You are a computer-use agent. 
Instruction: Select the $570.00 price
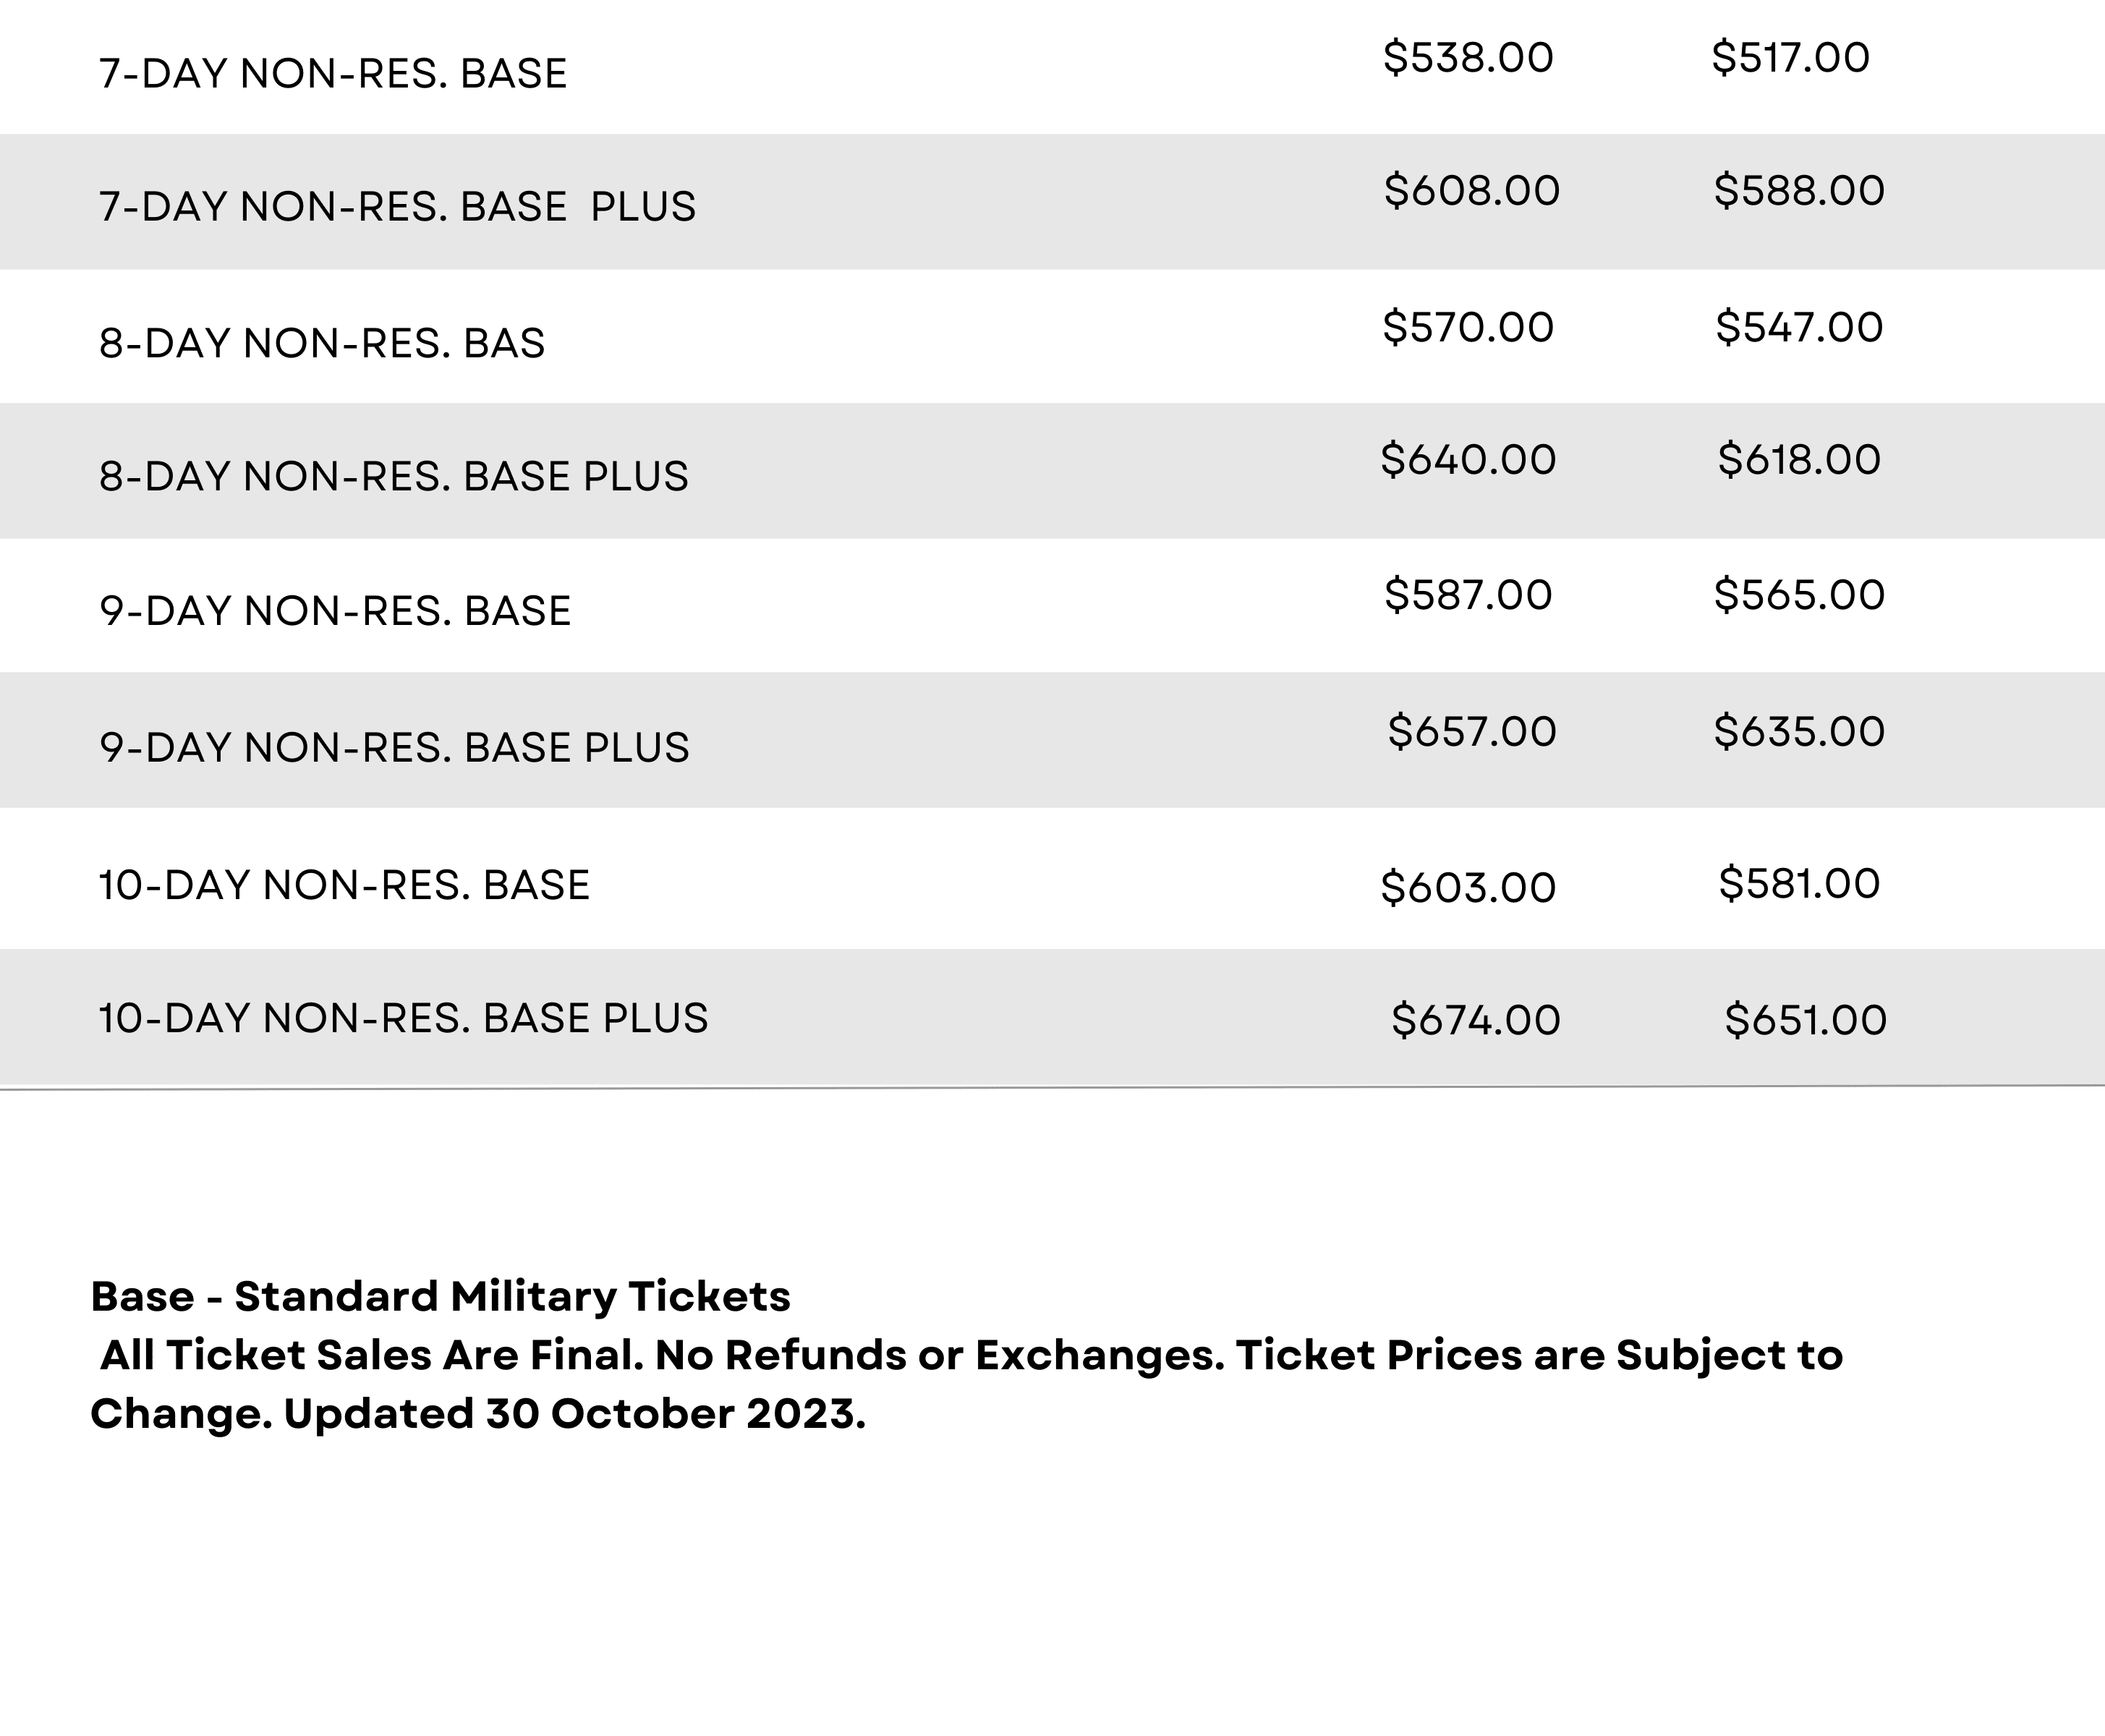point(1468,328)
